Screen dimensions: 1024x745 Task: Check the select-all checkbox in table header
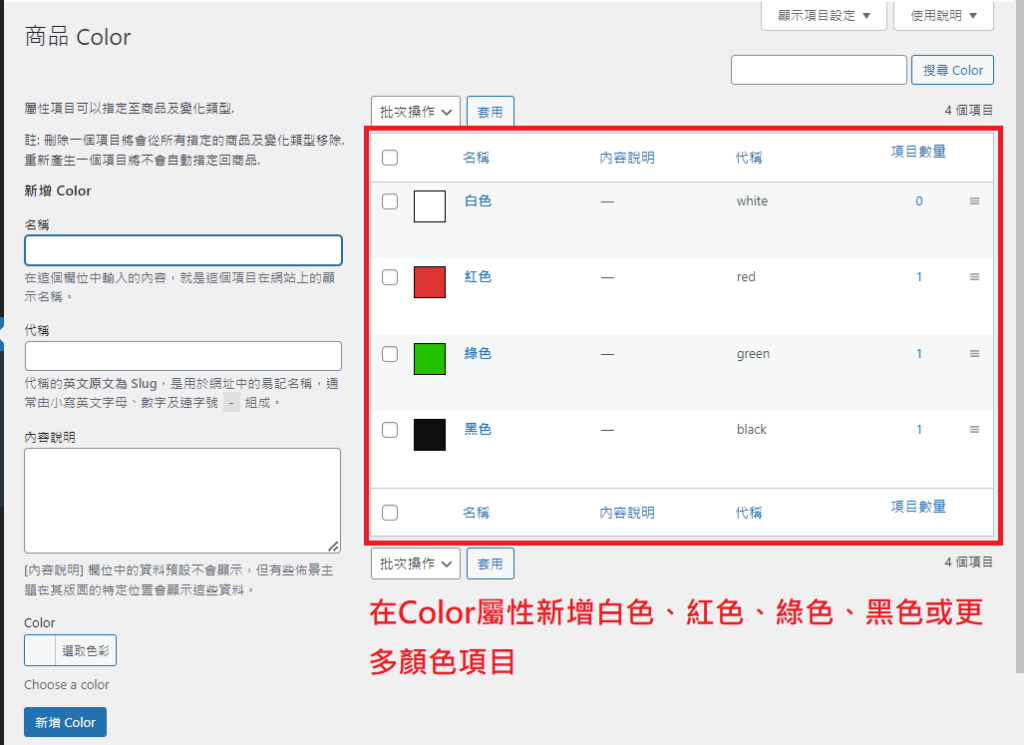click(x=390, y=157)
